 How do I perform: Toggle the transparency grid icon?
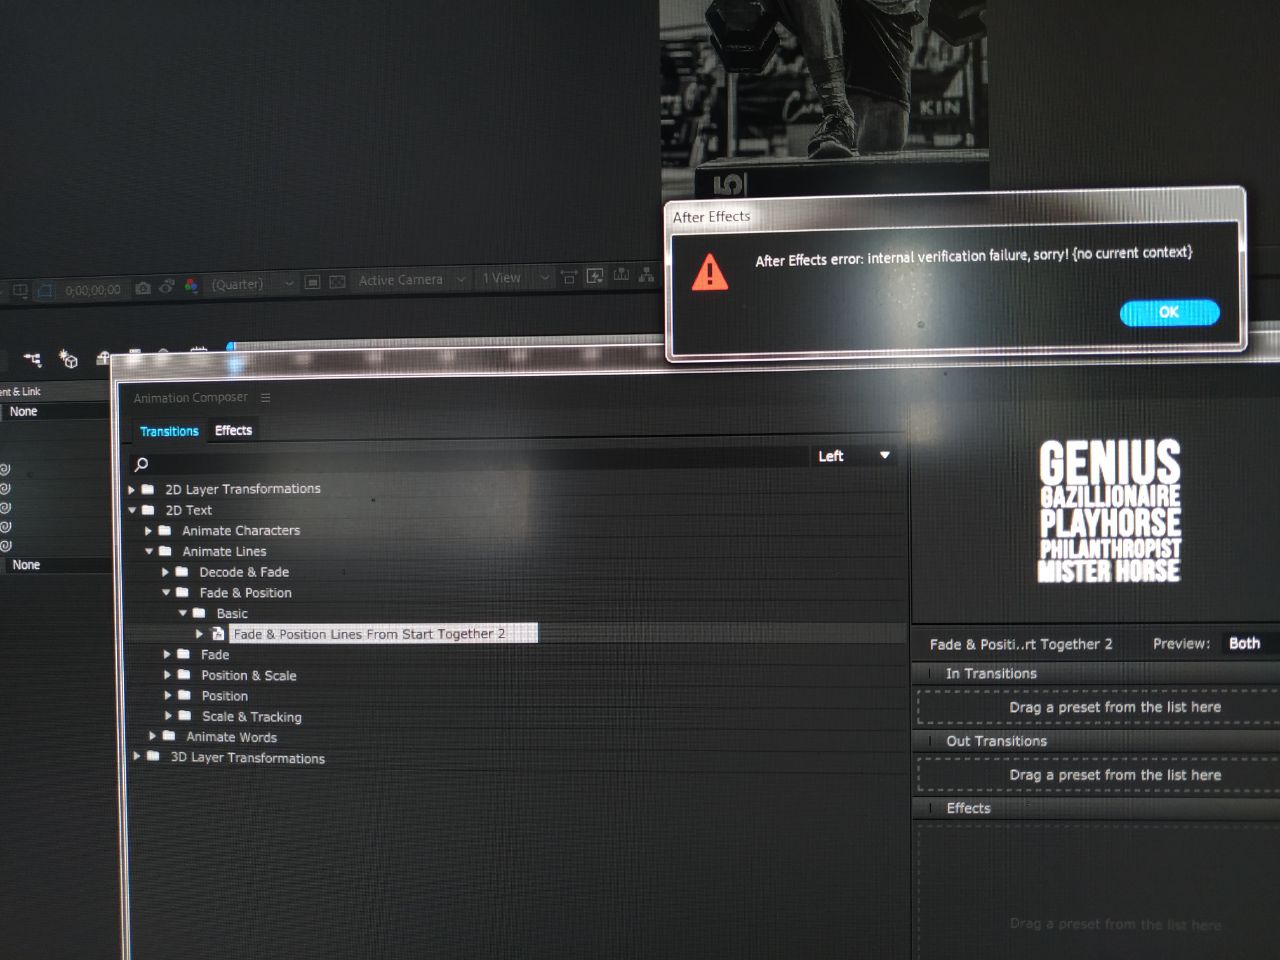point(337,282)
